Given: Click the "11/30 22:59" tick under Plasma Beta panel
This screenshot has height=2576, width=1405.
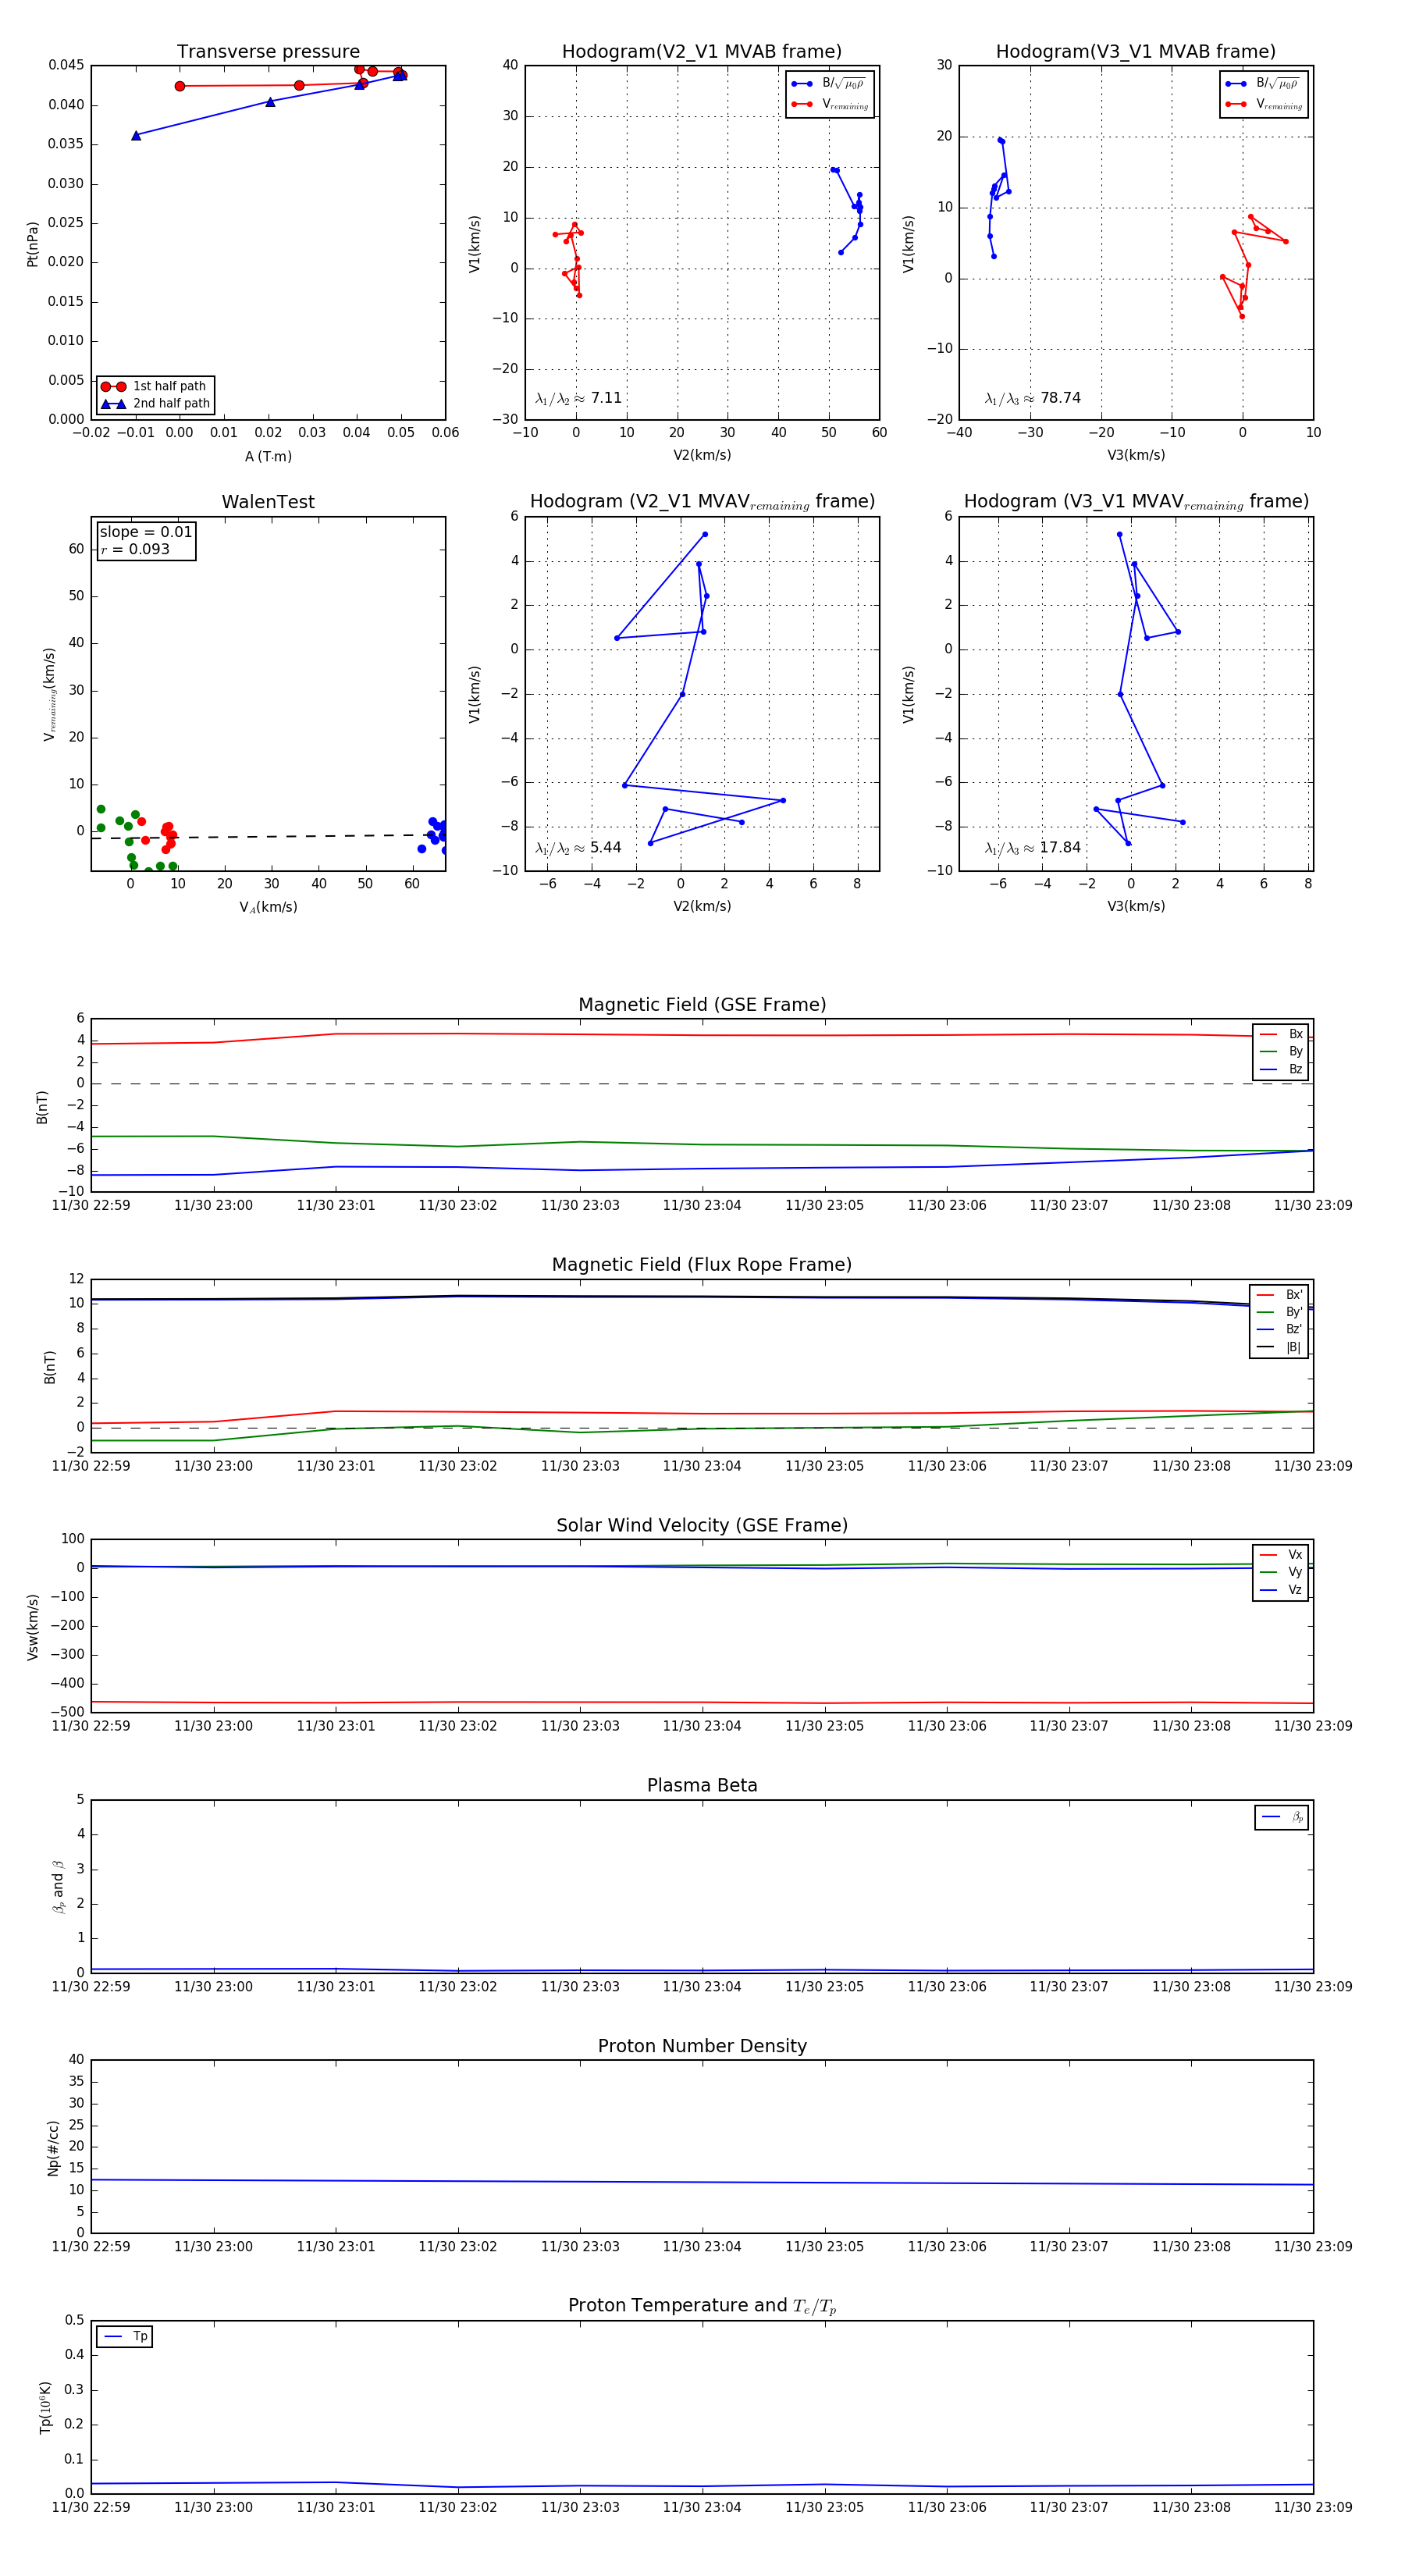Looking at the screenshot, I should click(91, 1987).
